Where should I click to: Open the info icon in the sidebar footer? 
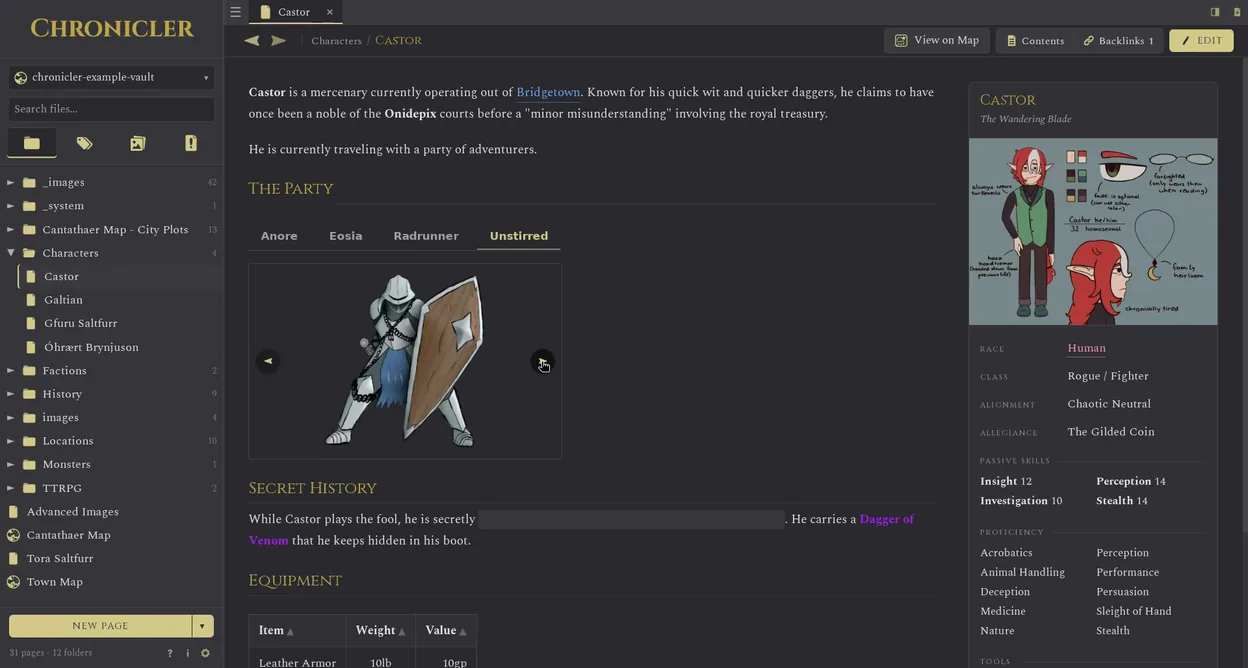click(187, 653)
